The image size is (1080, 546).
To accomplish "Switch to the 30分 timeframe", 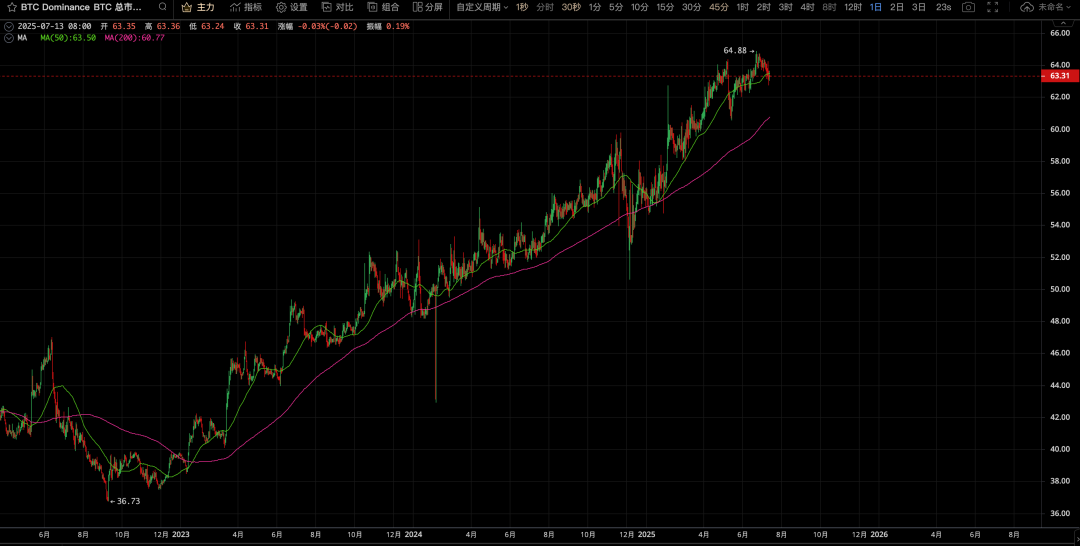I will pyautogui.click(x=692, y=8).
